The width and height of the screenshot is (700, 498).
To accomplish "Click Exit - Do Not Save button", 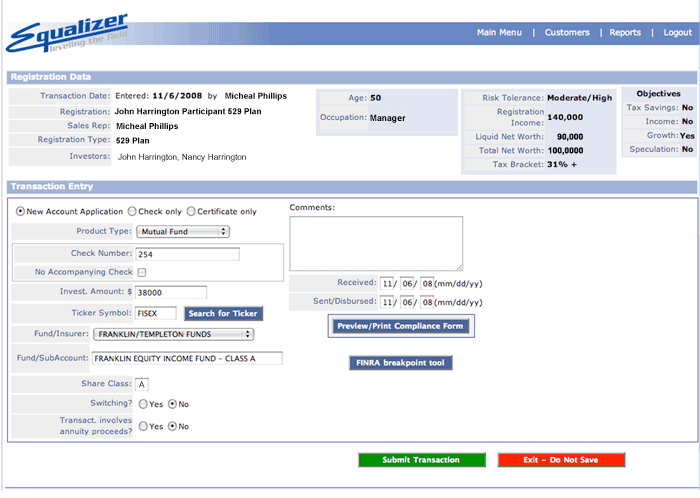I will click(561, 460).
